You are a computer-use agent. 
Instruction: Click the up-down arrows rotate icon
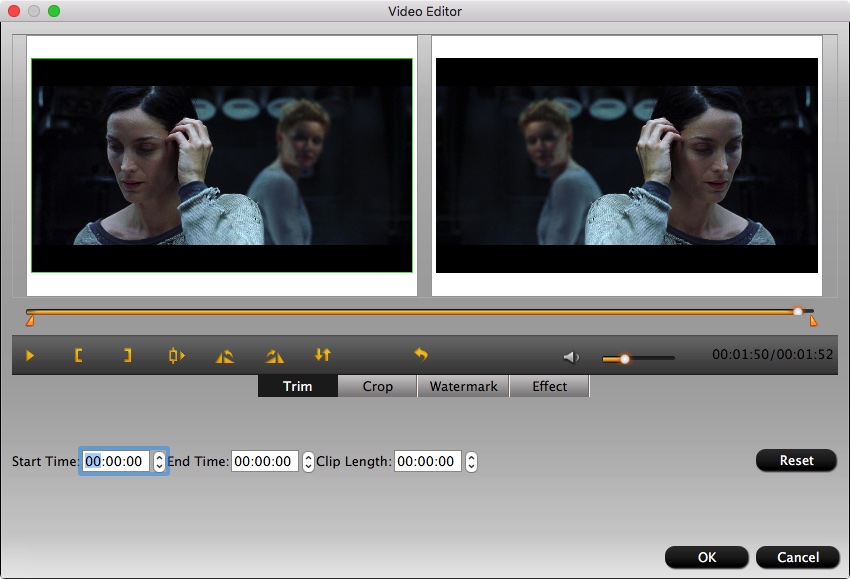coord(322,355)
